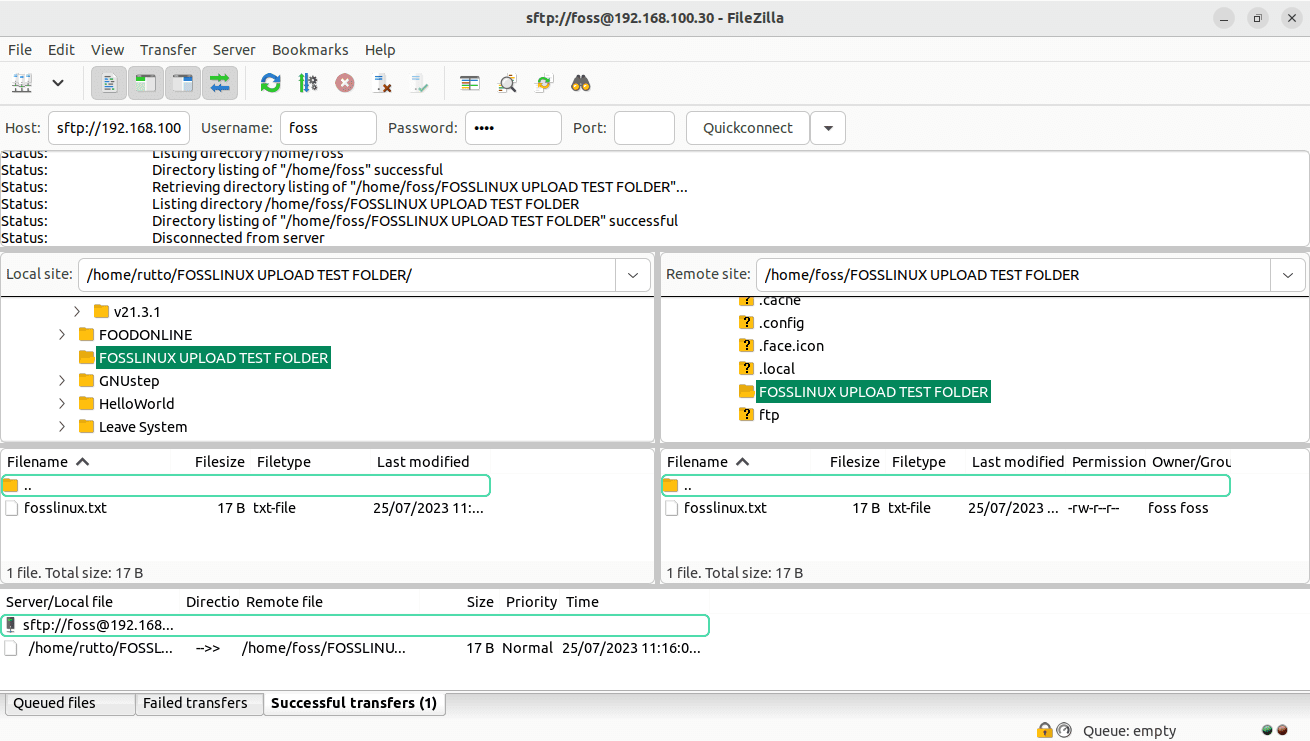Toggle transfer queue display
This screenshot has height=741, width=1310.
[x=220, y=83]
